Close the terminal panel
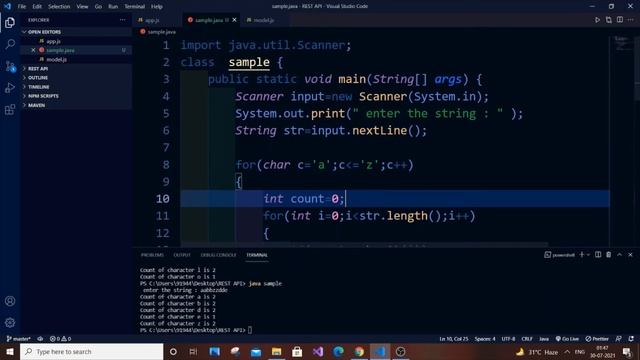The image size is (640, 360). click(x=630, y=255)
